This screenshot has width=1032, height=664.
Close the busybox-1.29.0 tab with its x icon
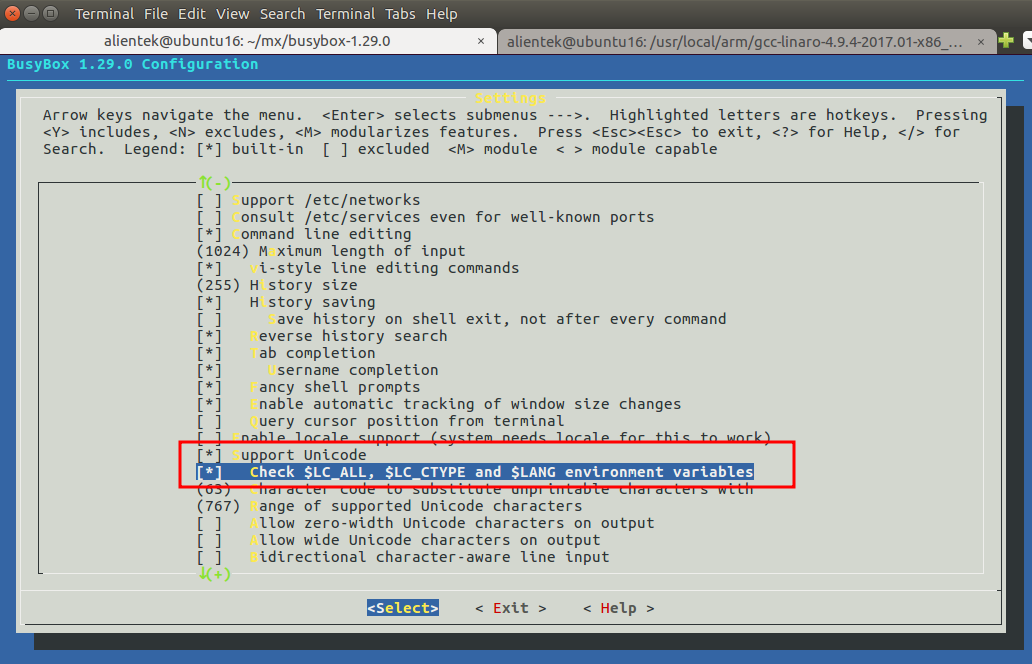(481, 41)
